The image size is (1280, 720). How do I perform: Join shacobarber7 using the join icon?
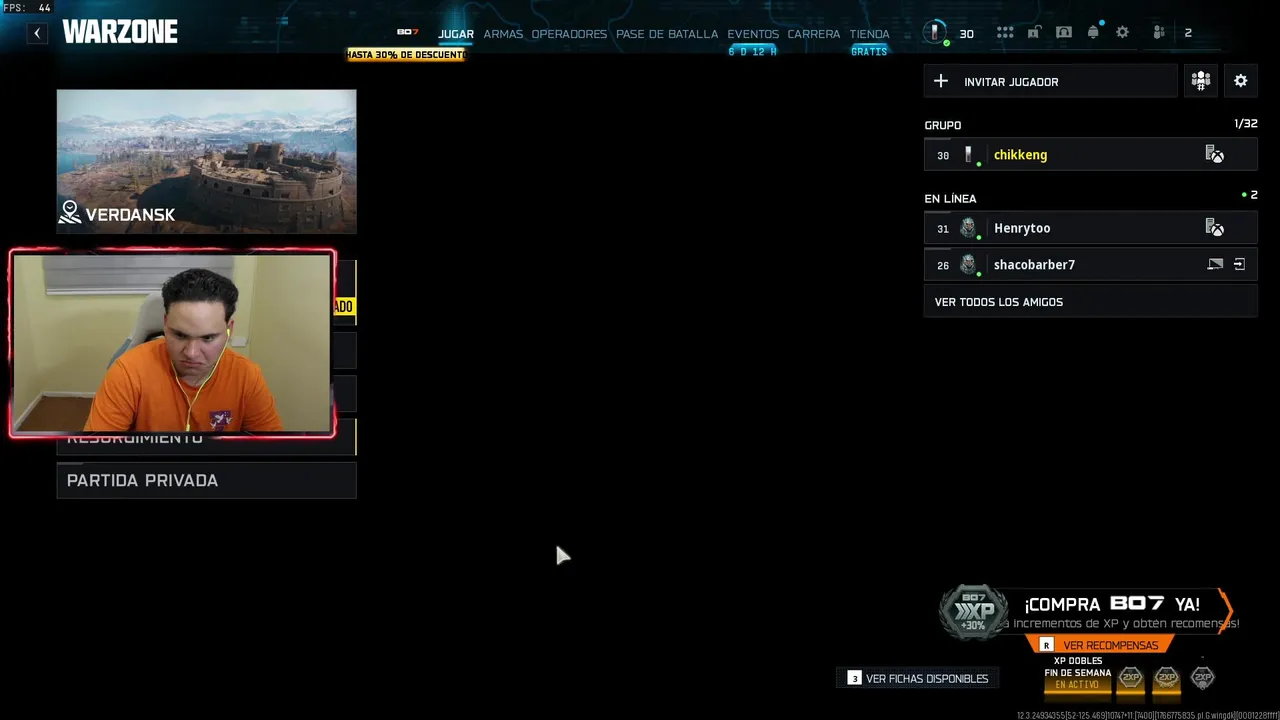[1240, 265]
